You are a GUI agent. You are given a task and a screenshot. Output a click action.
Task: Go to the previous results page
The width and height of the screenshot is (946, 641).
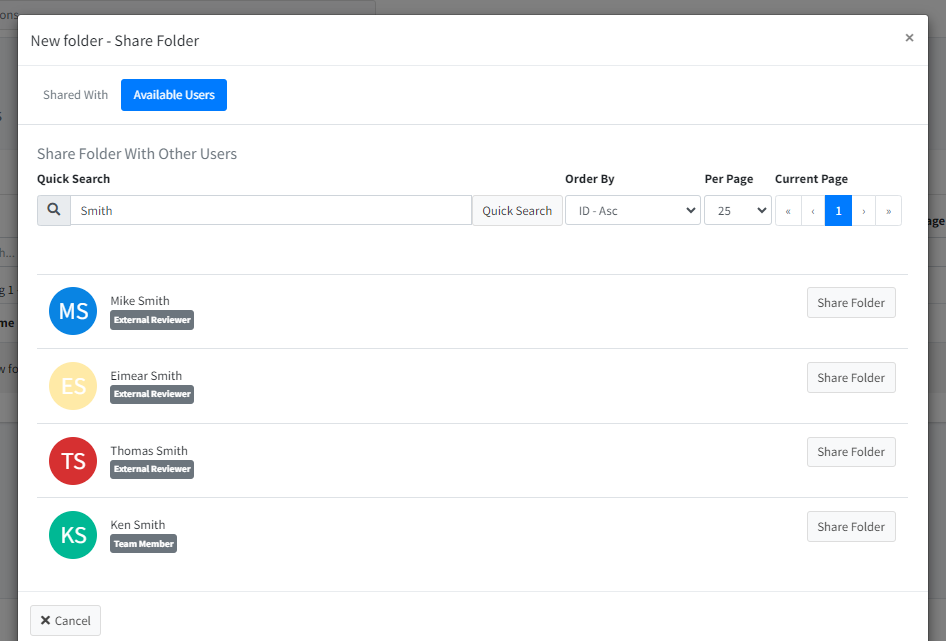[x=813, y=211]
